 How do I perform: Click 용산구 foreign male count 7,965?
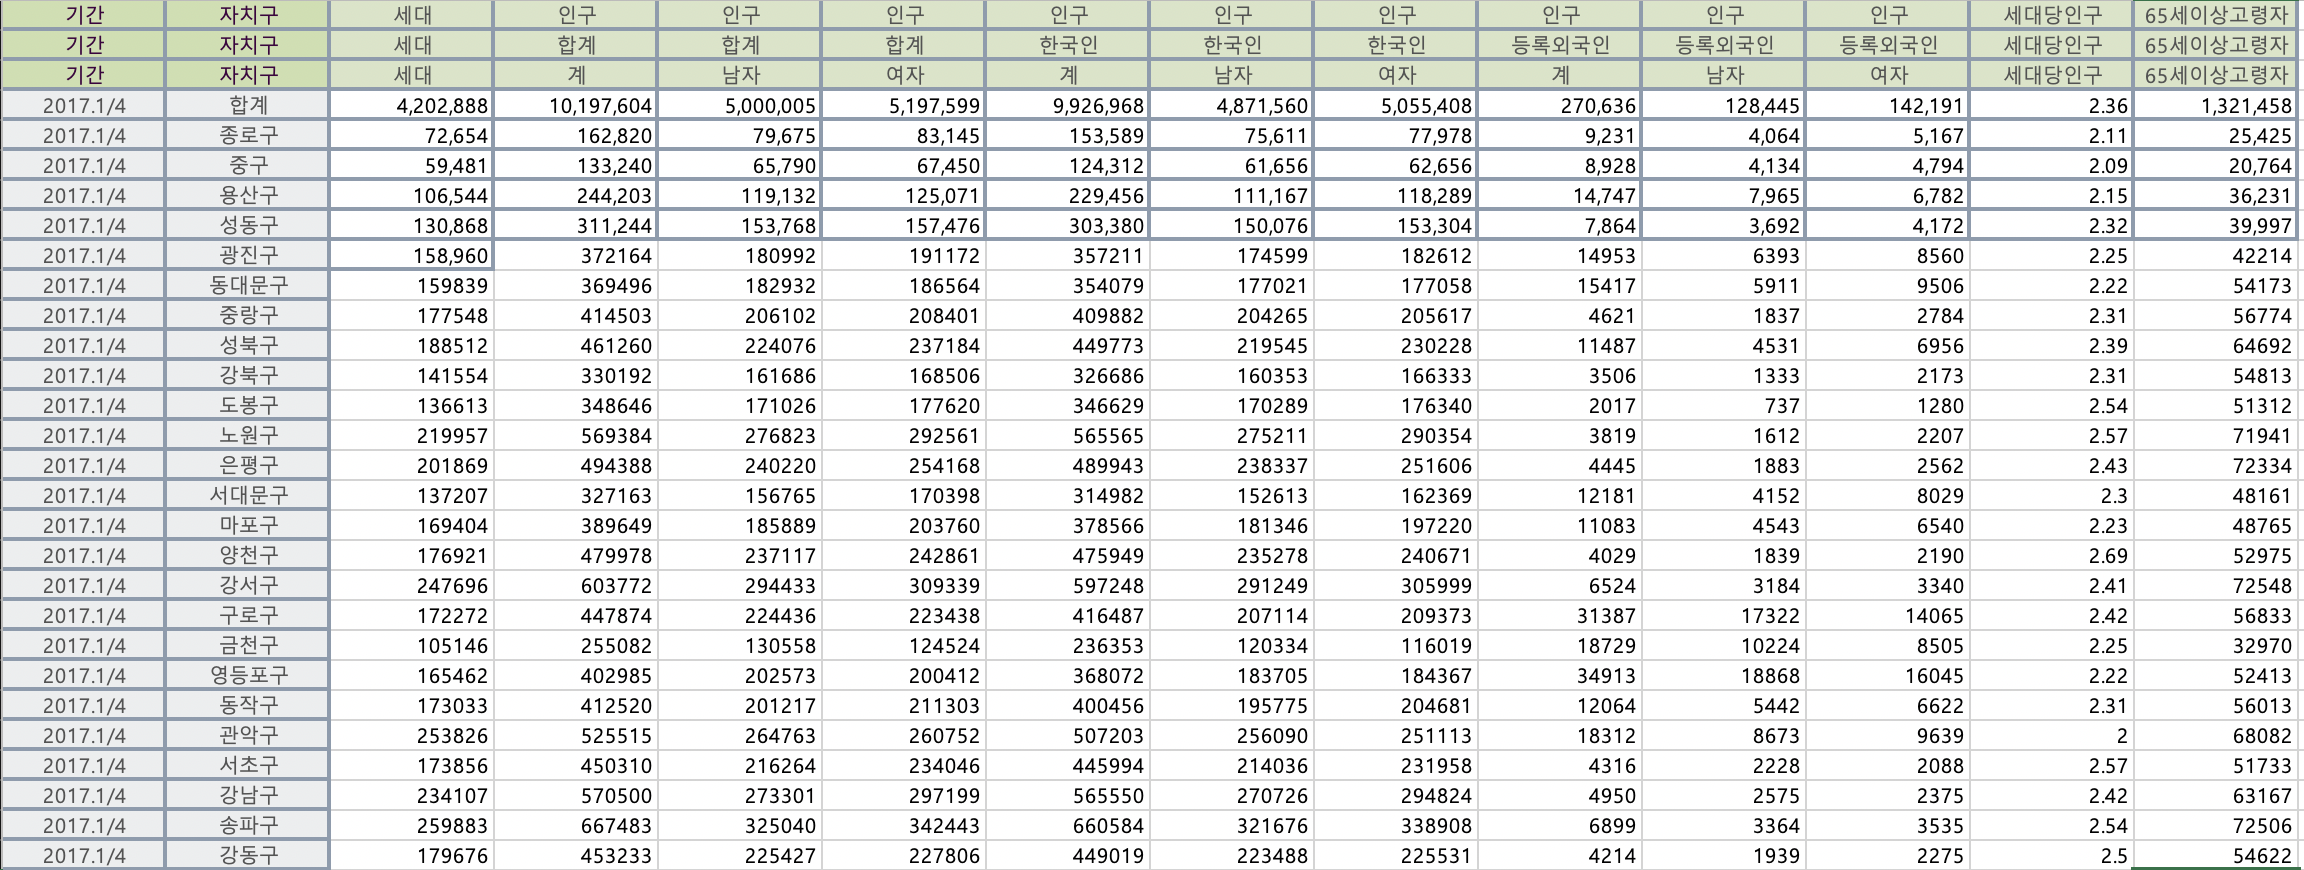(1723, 195)
